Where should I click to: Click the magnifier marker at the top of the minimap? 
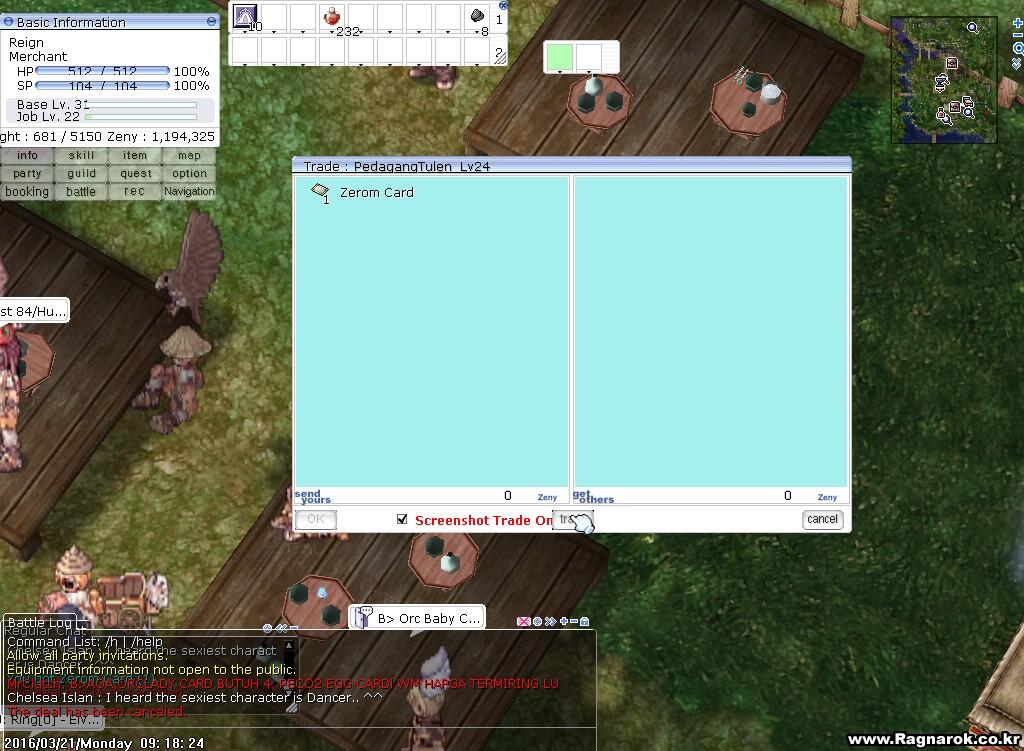coord(973,27)
